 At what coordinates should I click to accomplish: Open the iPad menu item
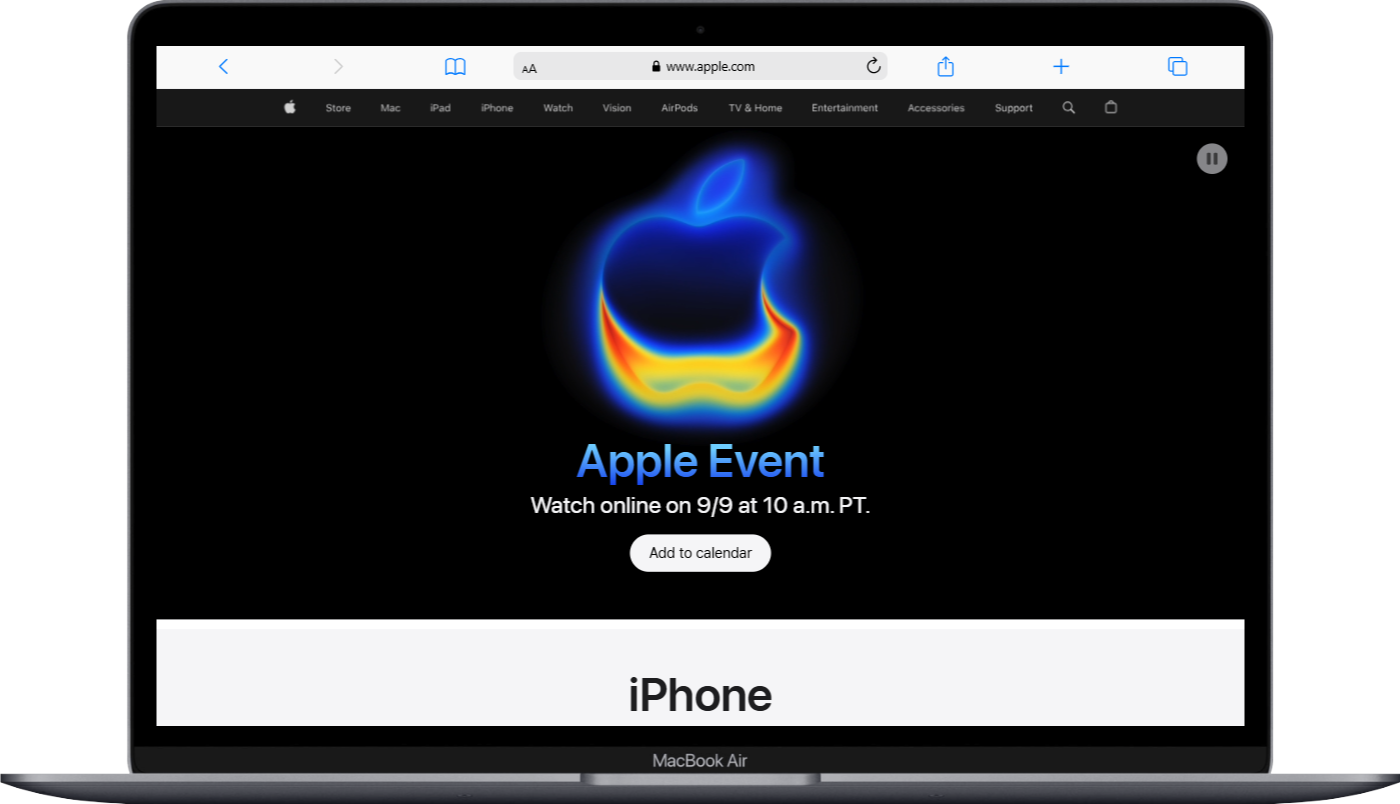point(440,108)
